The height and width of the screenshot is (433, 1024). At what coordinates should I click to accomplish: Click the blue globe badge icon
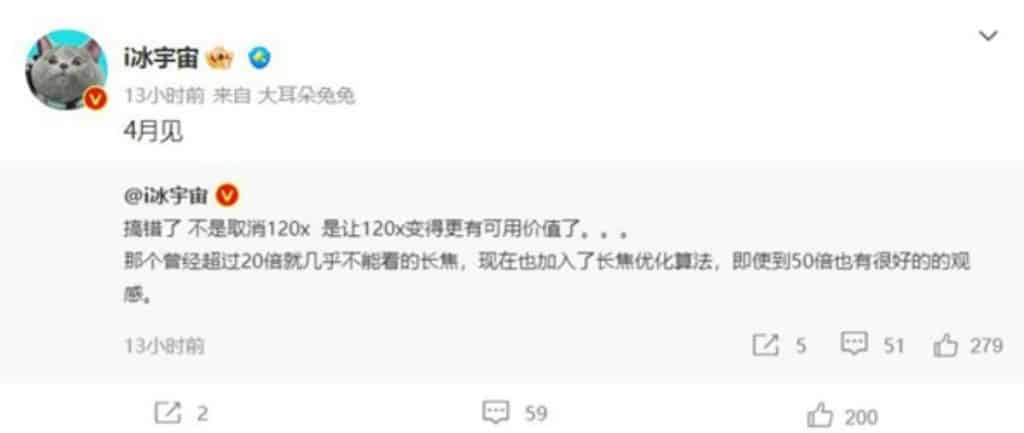click(259, 59)
